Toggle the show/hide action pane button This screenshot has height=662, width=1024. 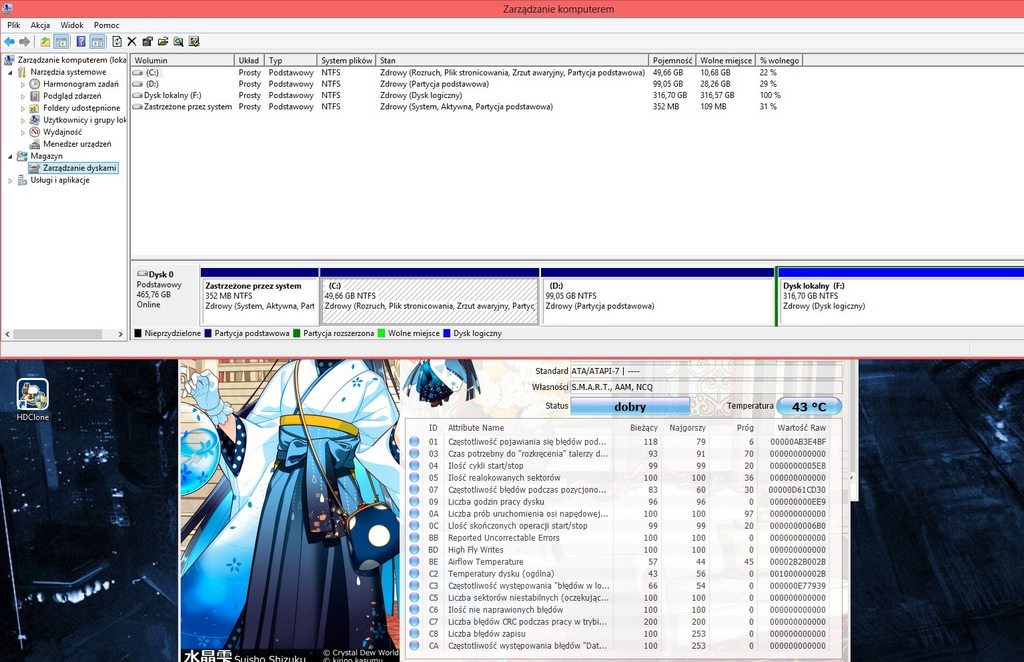tap(97, 42)
